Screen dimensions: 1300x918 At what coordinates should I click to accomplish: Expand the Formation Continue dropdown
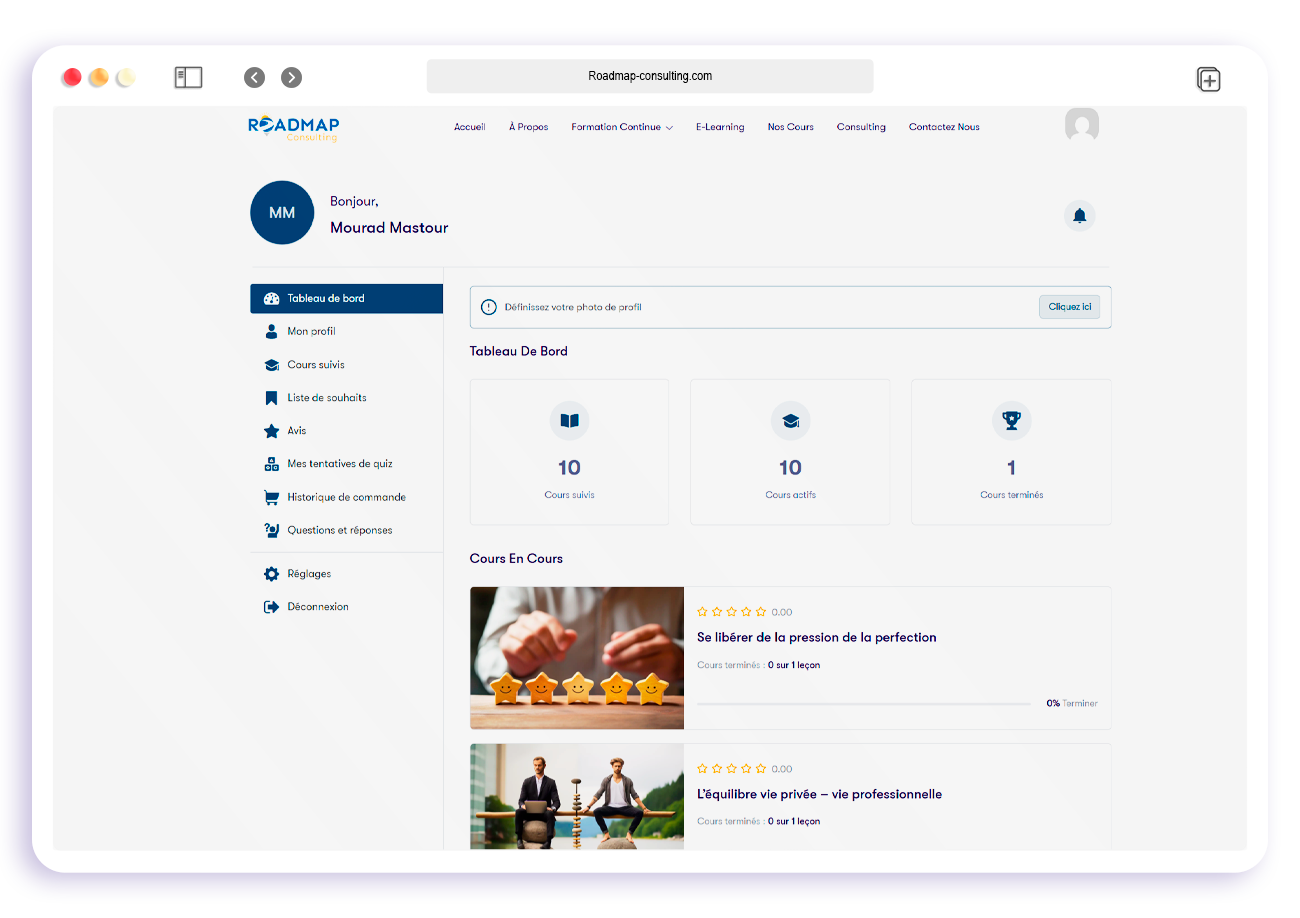[x=622, y=127]
